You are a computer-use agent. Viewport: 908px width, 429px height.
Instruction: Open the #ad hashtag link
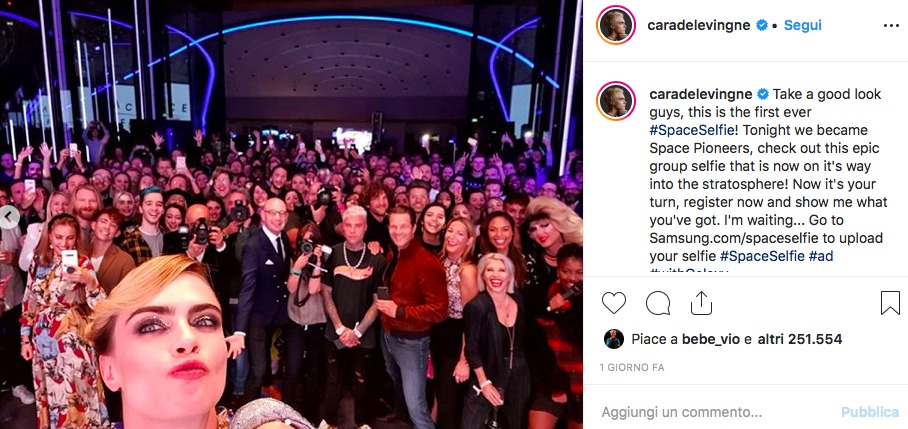tap(821, 256)
